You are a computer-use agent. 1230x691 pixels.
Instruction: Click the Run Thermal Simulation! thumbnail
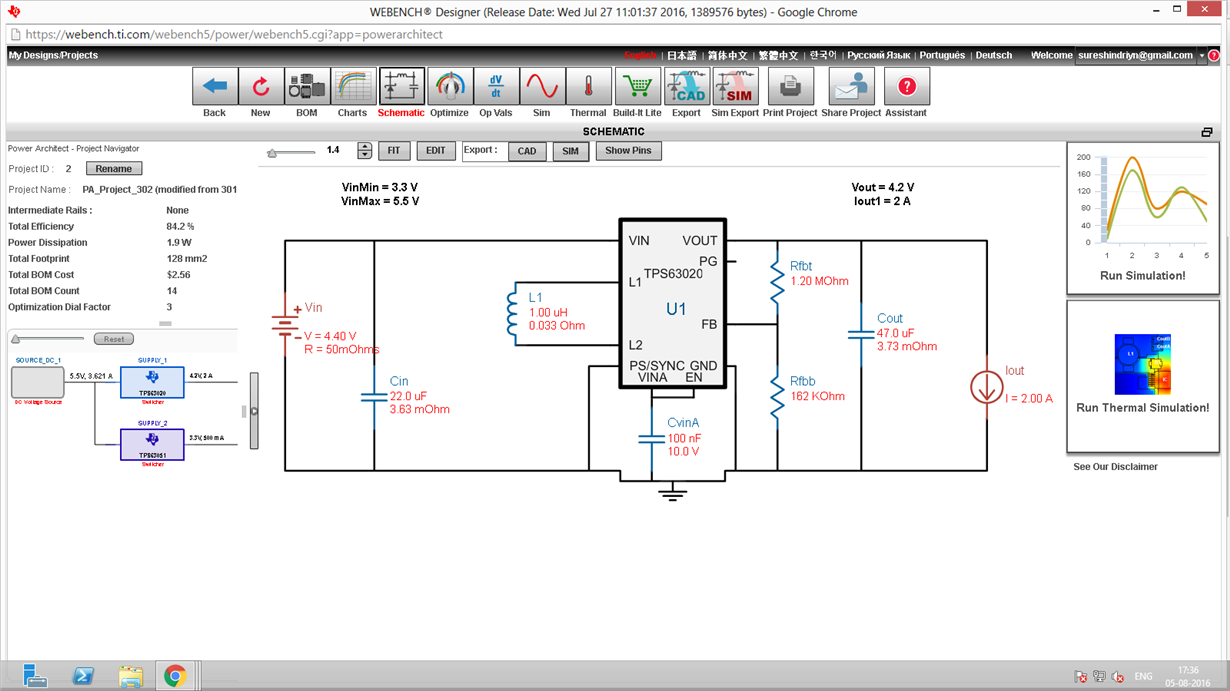tap(1142, 375)
